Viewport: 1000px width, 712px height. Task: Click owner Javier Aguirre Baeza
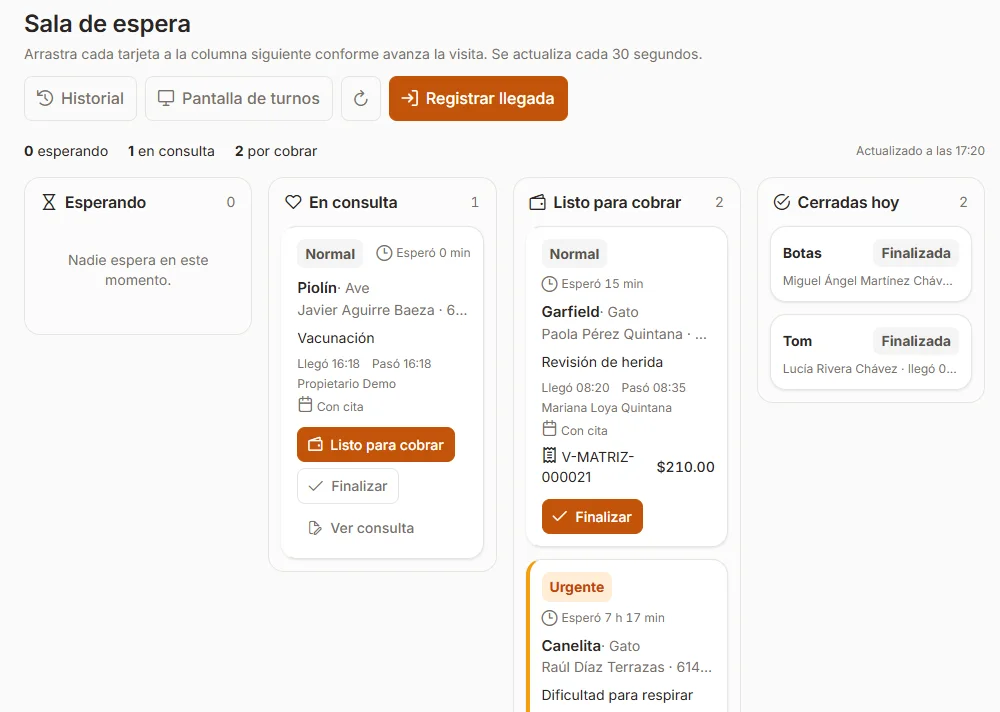[365, 310]
